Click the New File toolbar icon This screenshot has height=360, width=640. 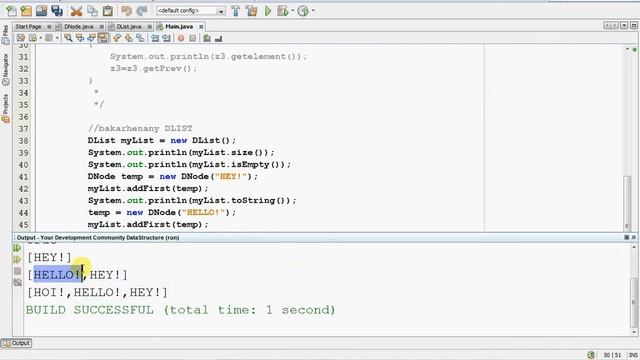coord(11,11)
